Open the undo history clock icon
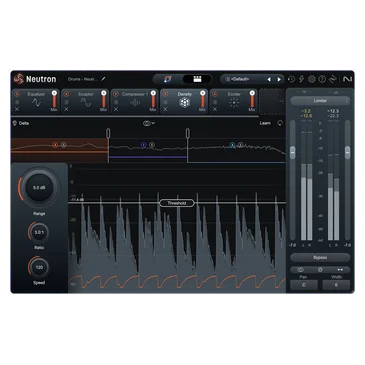Image resolution: width=365 pixels, height=365 pixels. click(291, 79)
